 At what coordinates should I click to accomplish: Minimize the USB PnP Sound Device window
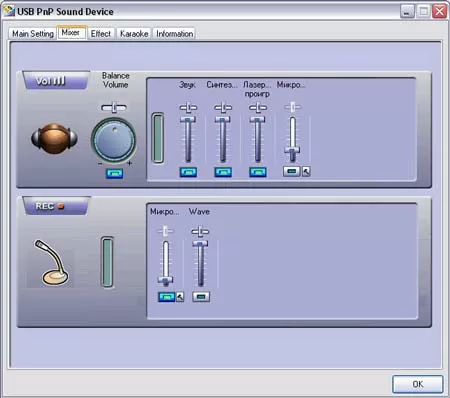tap(407, 12)
